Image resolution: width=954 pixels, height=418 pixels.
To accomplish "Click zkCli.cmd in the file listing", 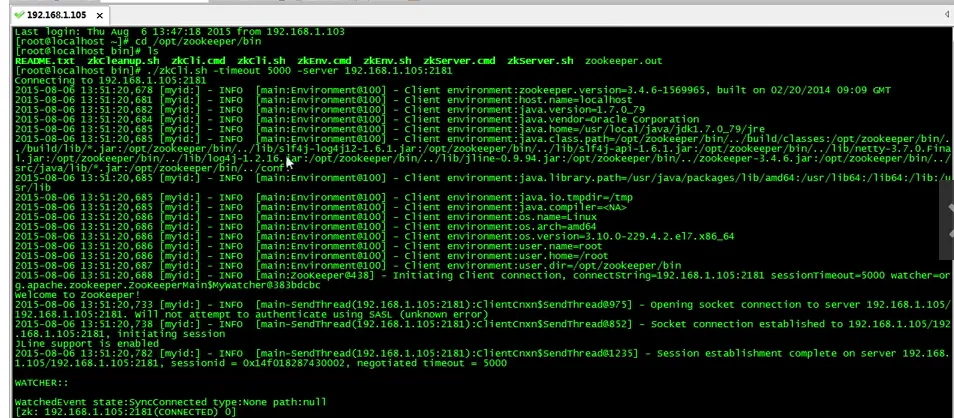I will click(x=198, y=61).
